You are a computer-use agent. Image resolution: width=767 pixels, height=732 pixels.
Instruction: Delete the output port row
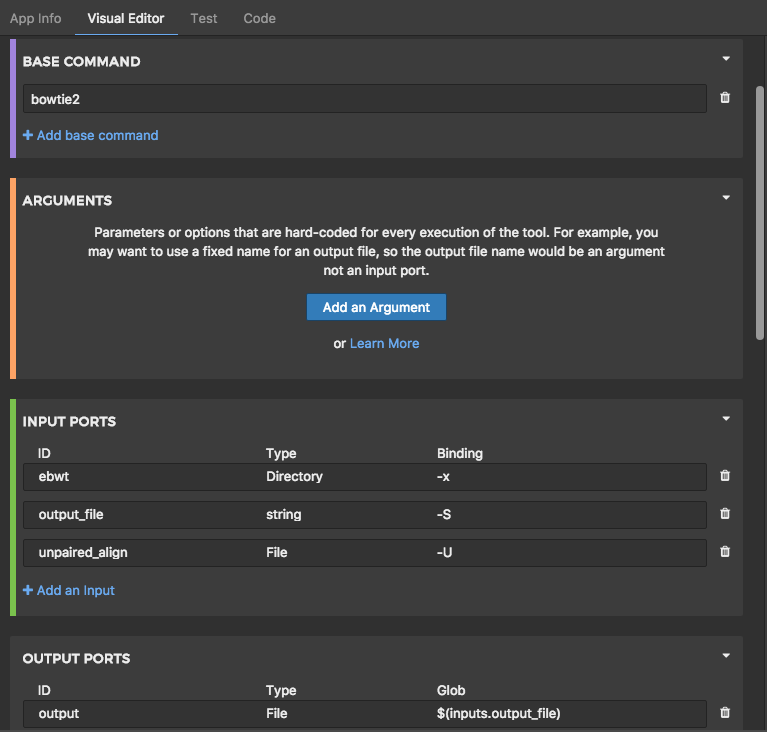[725, 713]
